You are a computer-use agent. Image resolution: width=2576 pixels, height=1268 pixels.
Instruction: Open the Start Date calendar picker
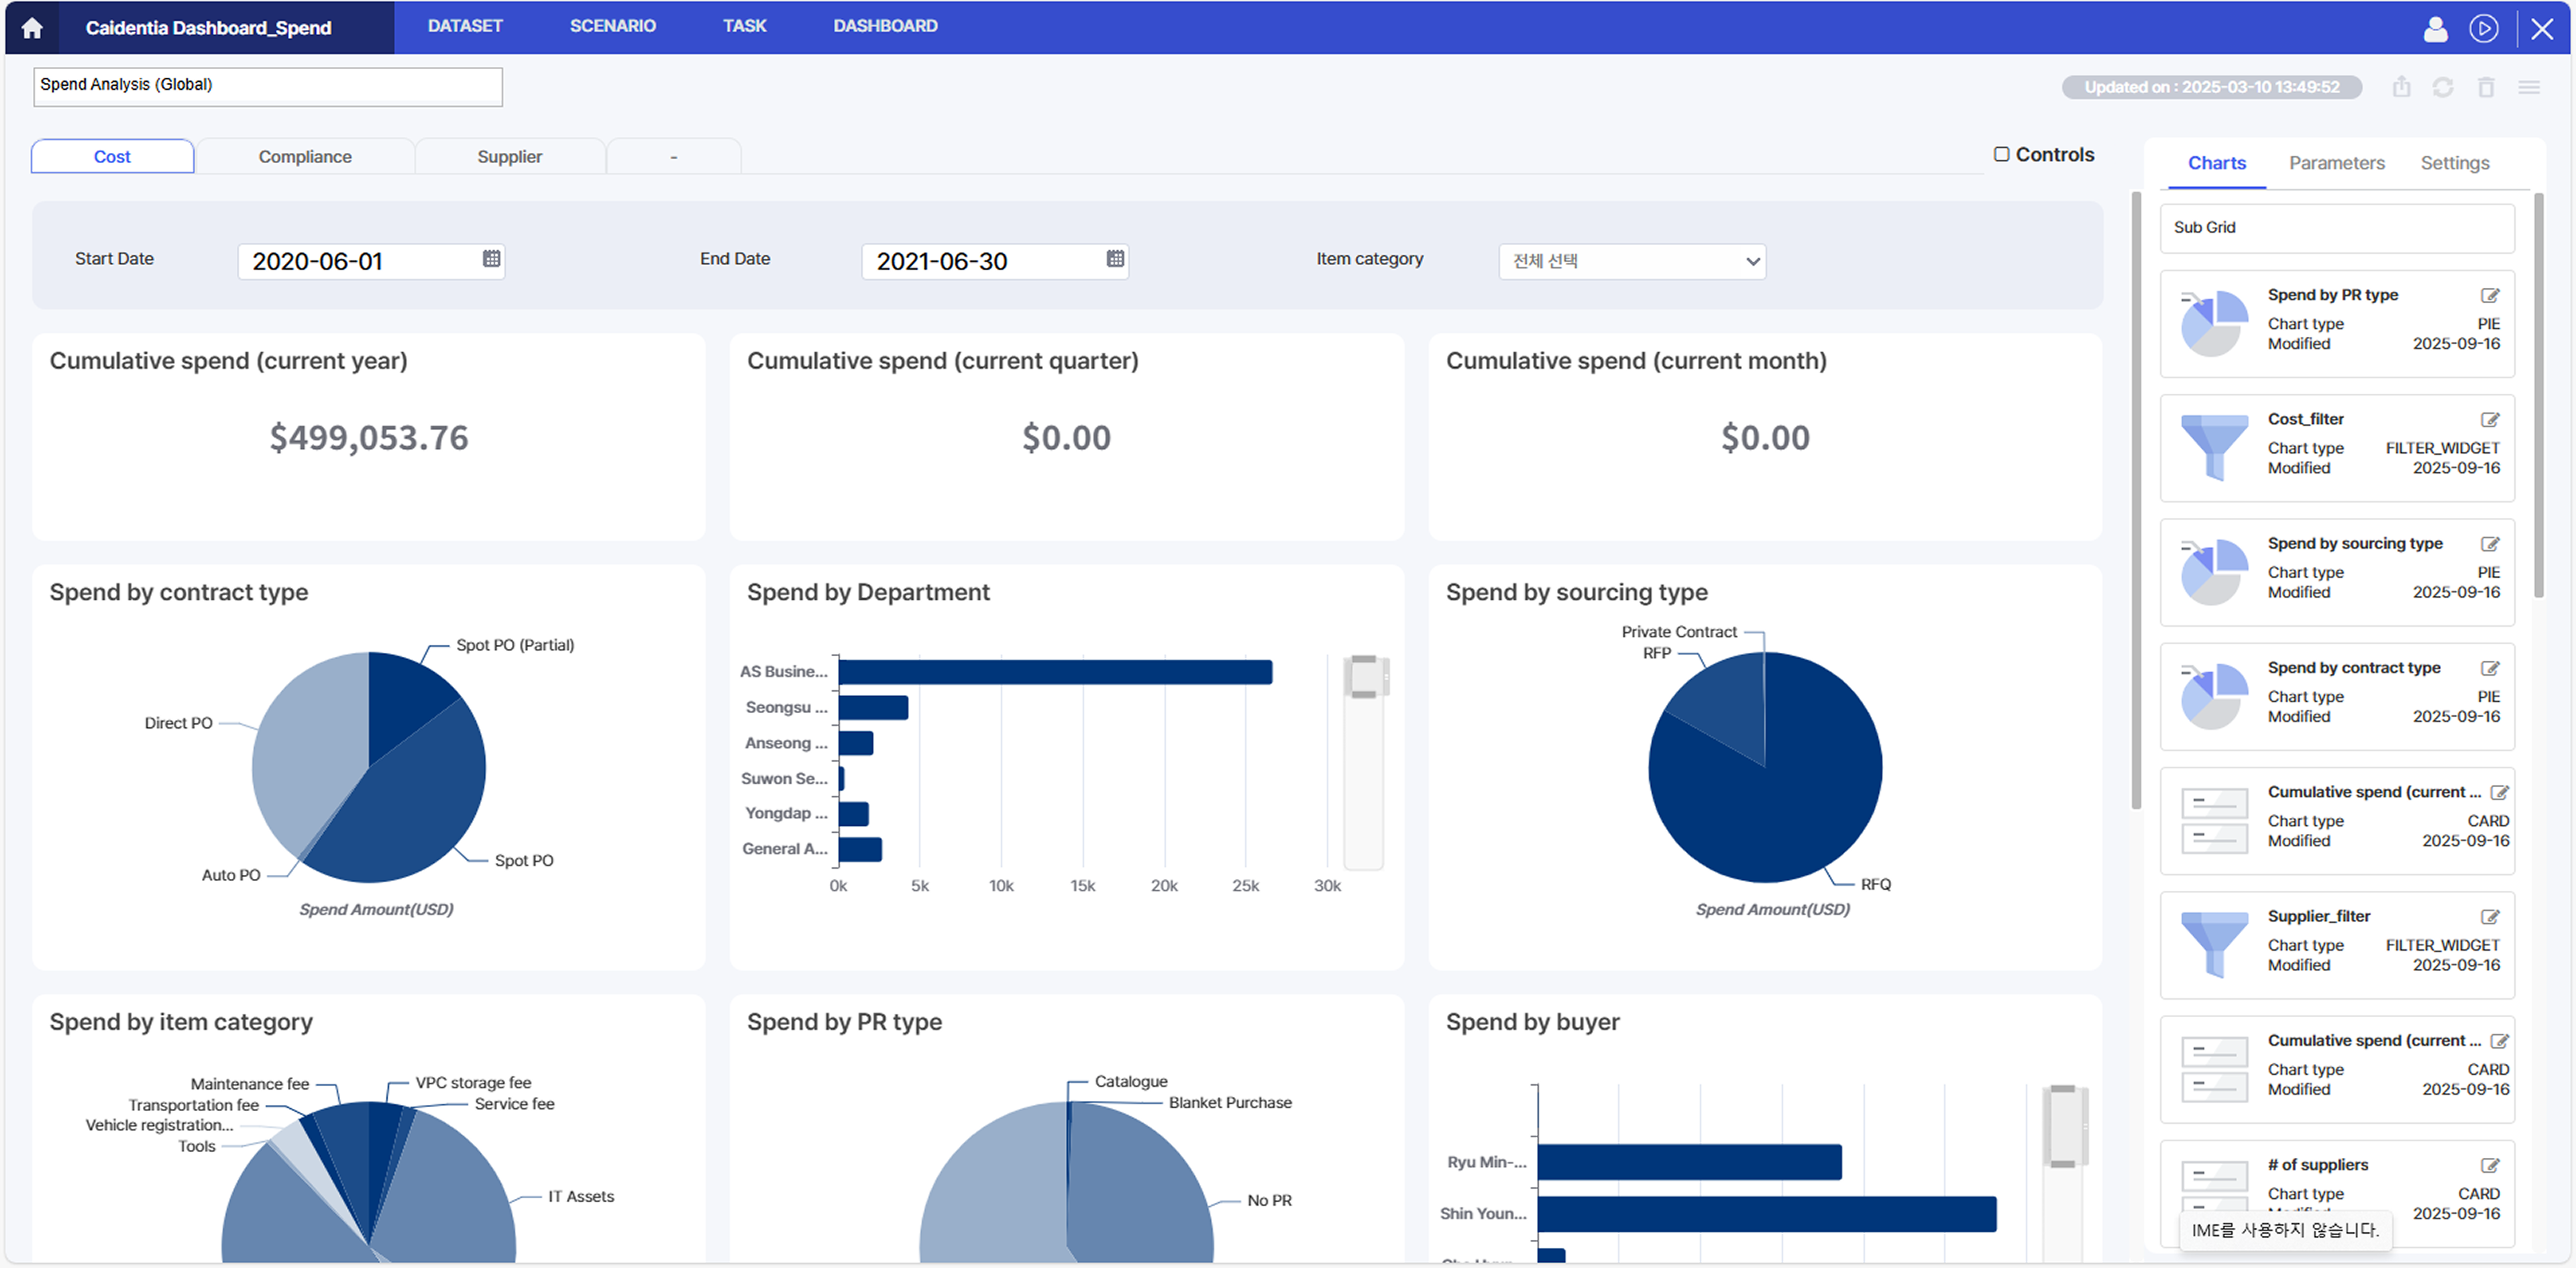(491, 259)
